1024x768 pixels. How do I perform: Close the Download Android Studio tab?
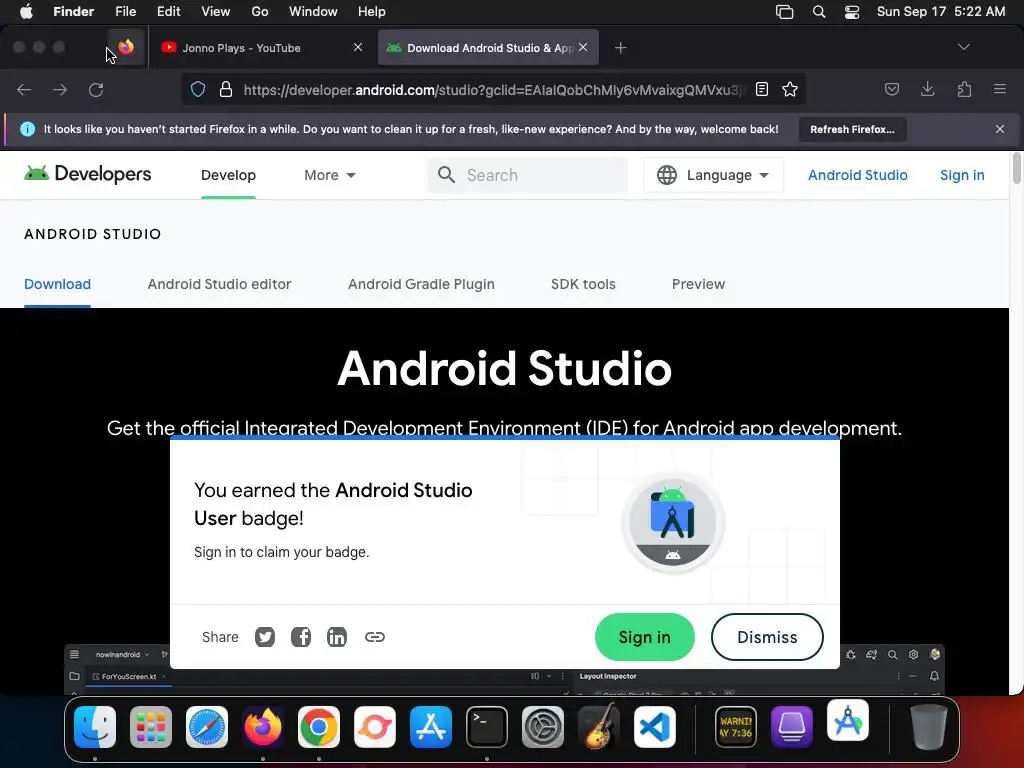583,47
